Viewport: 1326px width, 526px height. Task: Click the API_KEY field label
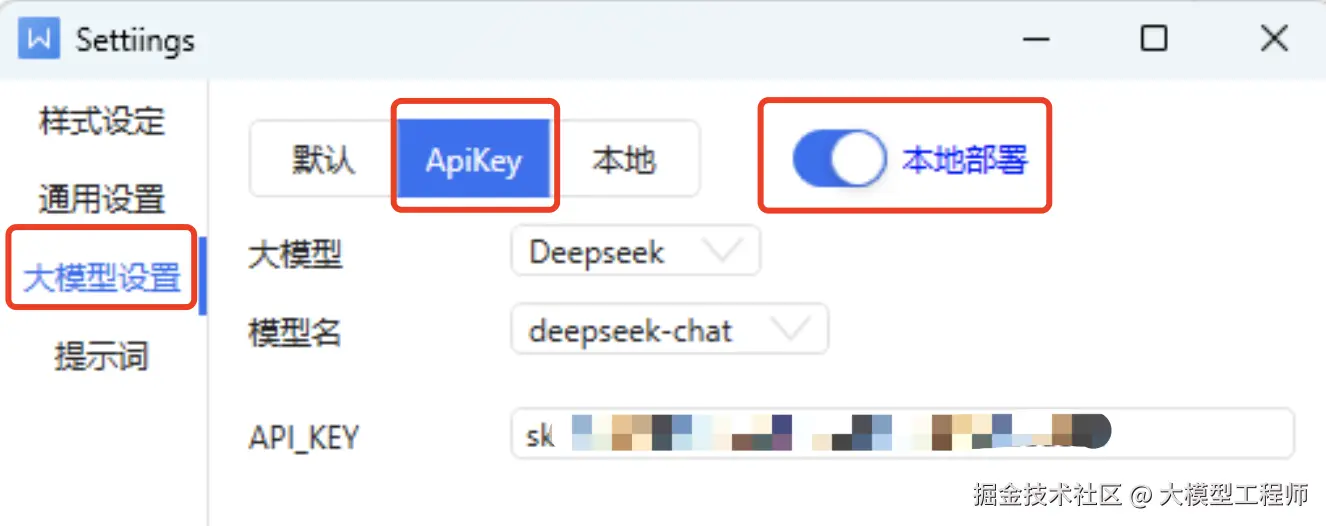(304, 436)
